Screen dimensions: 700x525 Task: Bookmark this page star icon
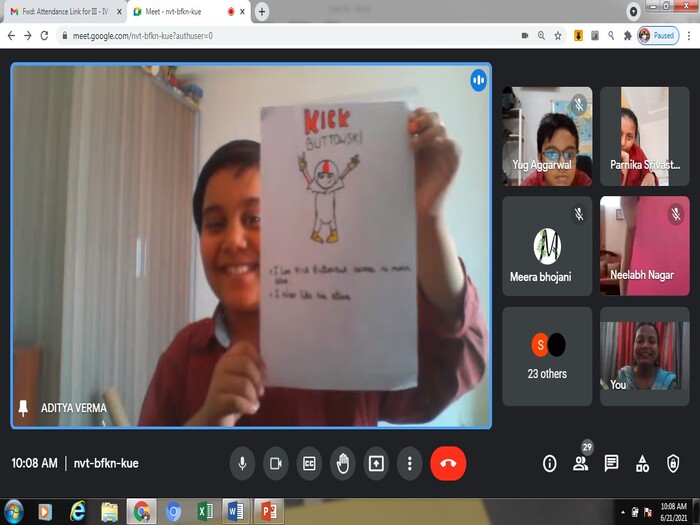click(x=558, y=36)
